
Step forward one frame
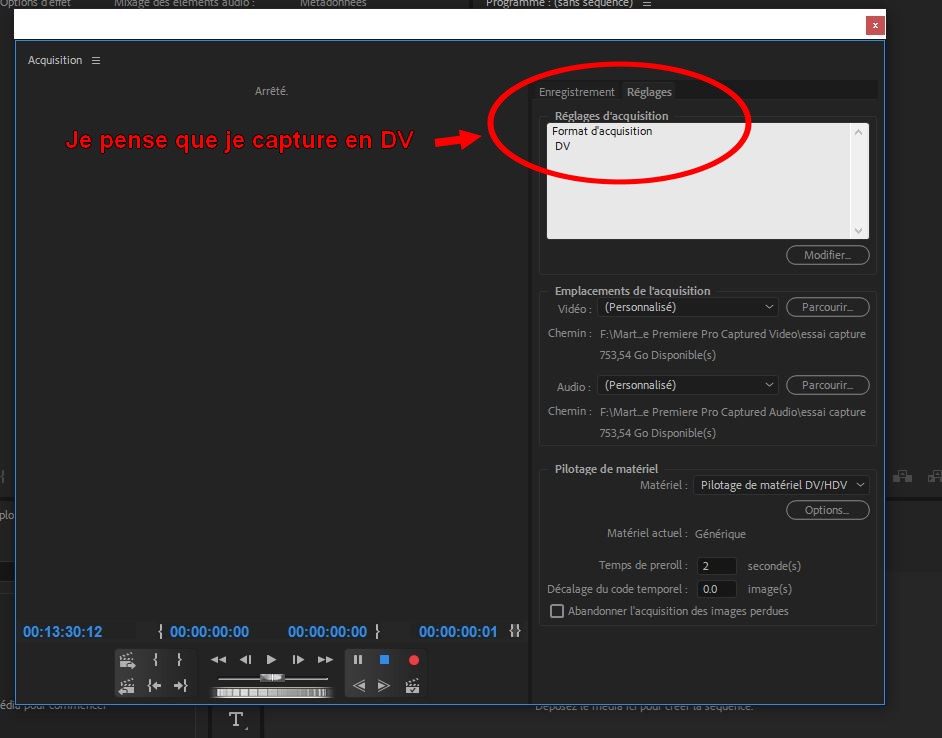pyautogui.click(x=298, y=660)
